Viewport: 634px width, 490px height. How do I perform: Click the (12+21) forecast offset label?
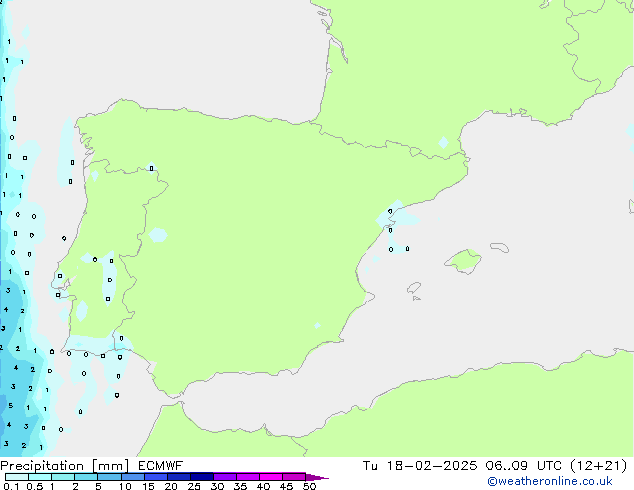[601, 465]
